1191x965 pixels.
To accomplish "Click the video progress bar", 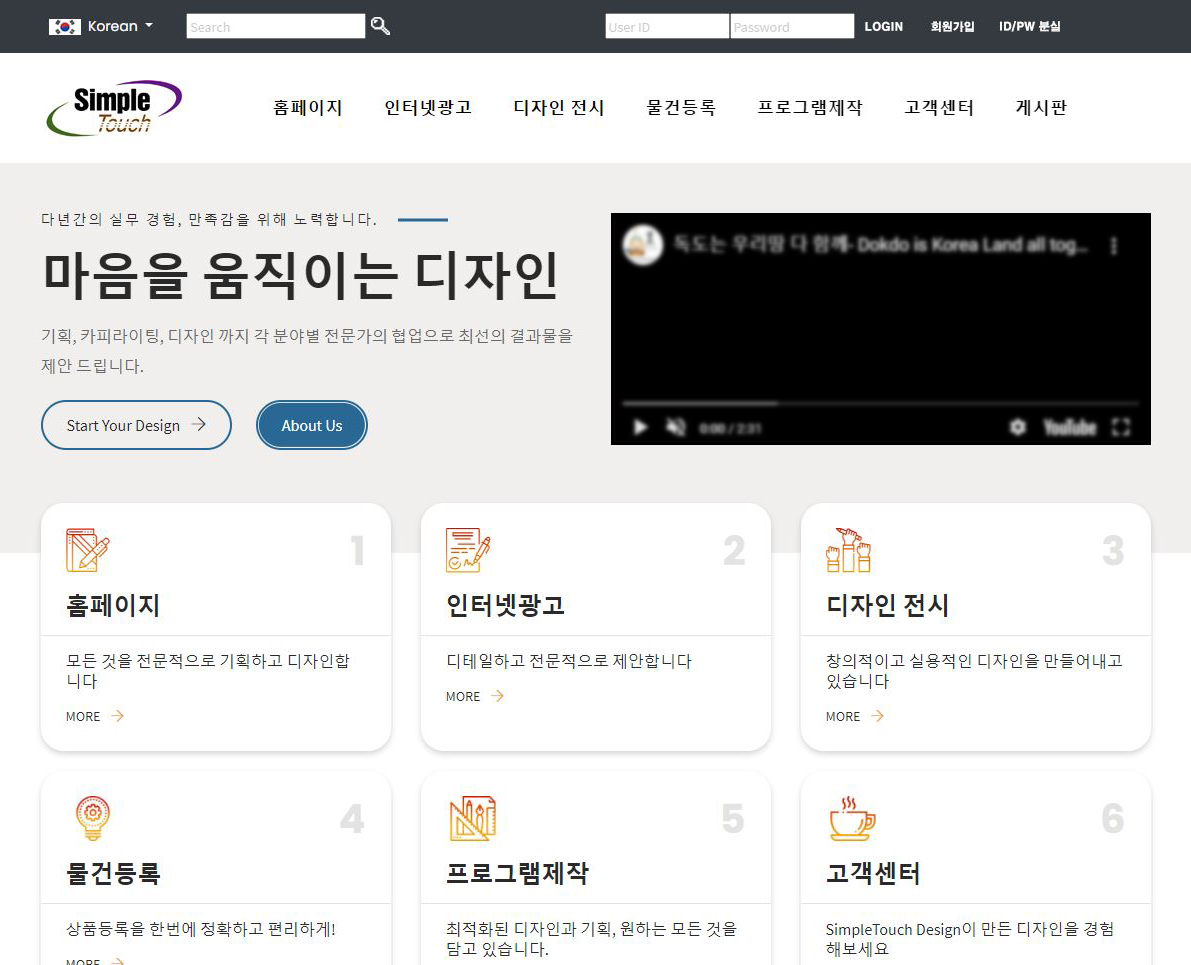I will coord(880,403).
